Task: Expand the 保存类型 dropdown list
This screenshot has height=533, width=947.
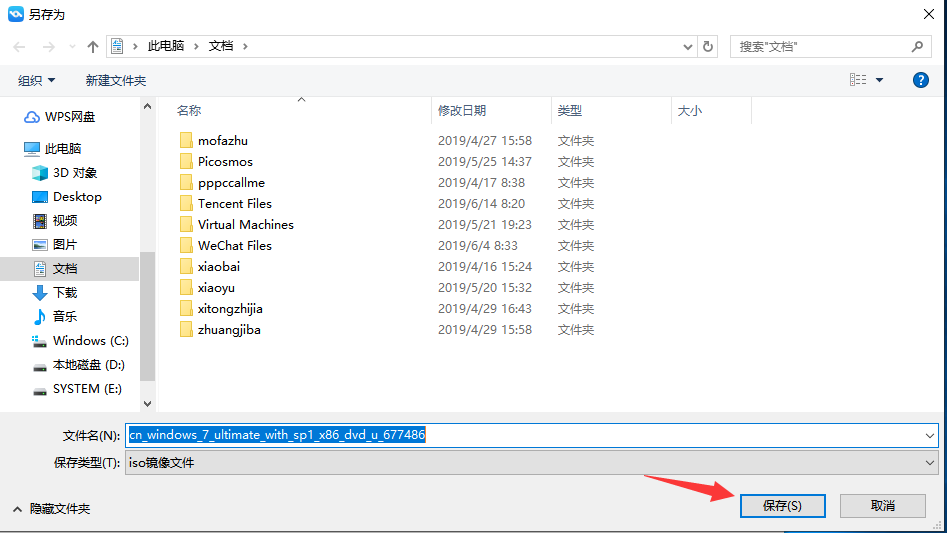Action: click(930, 463)
